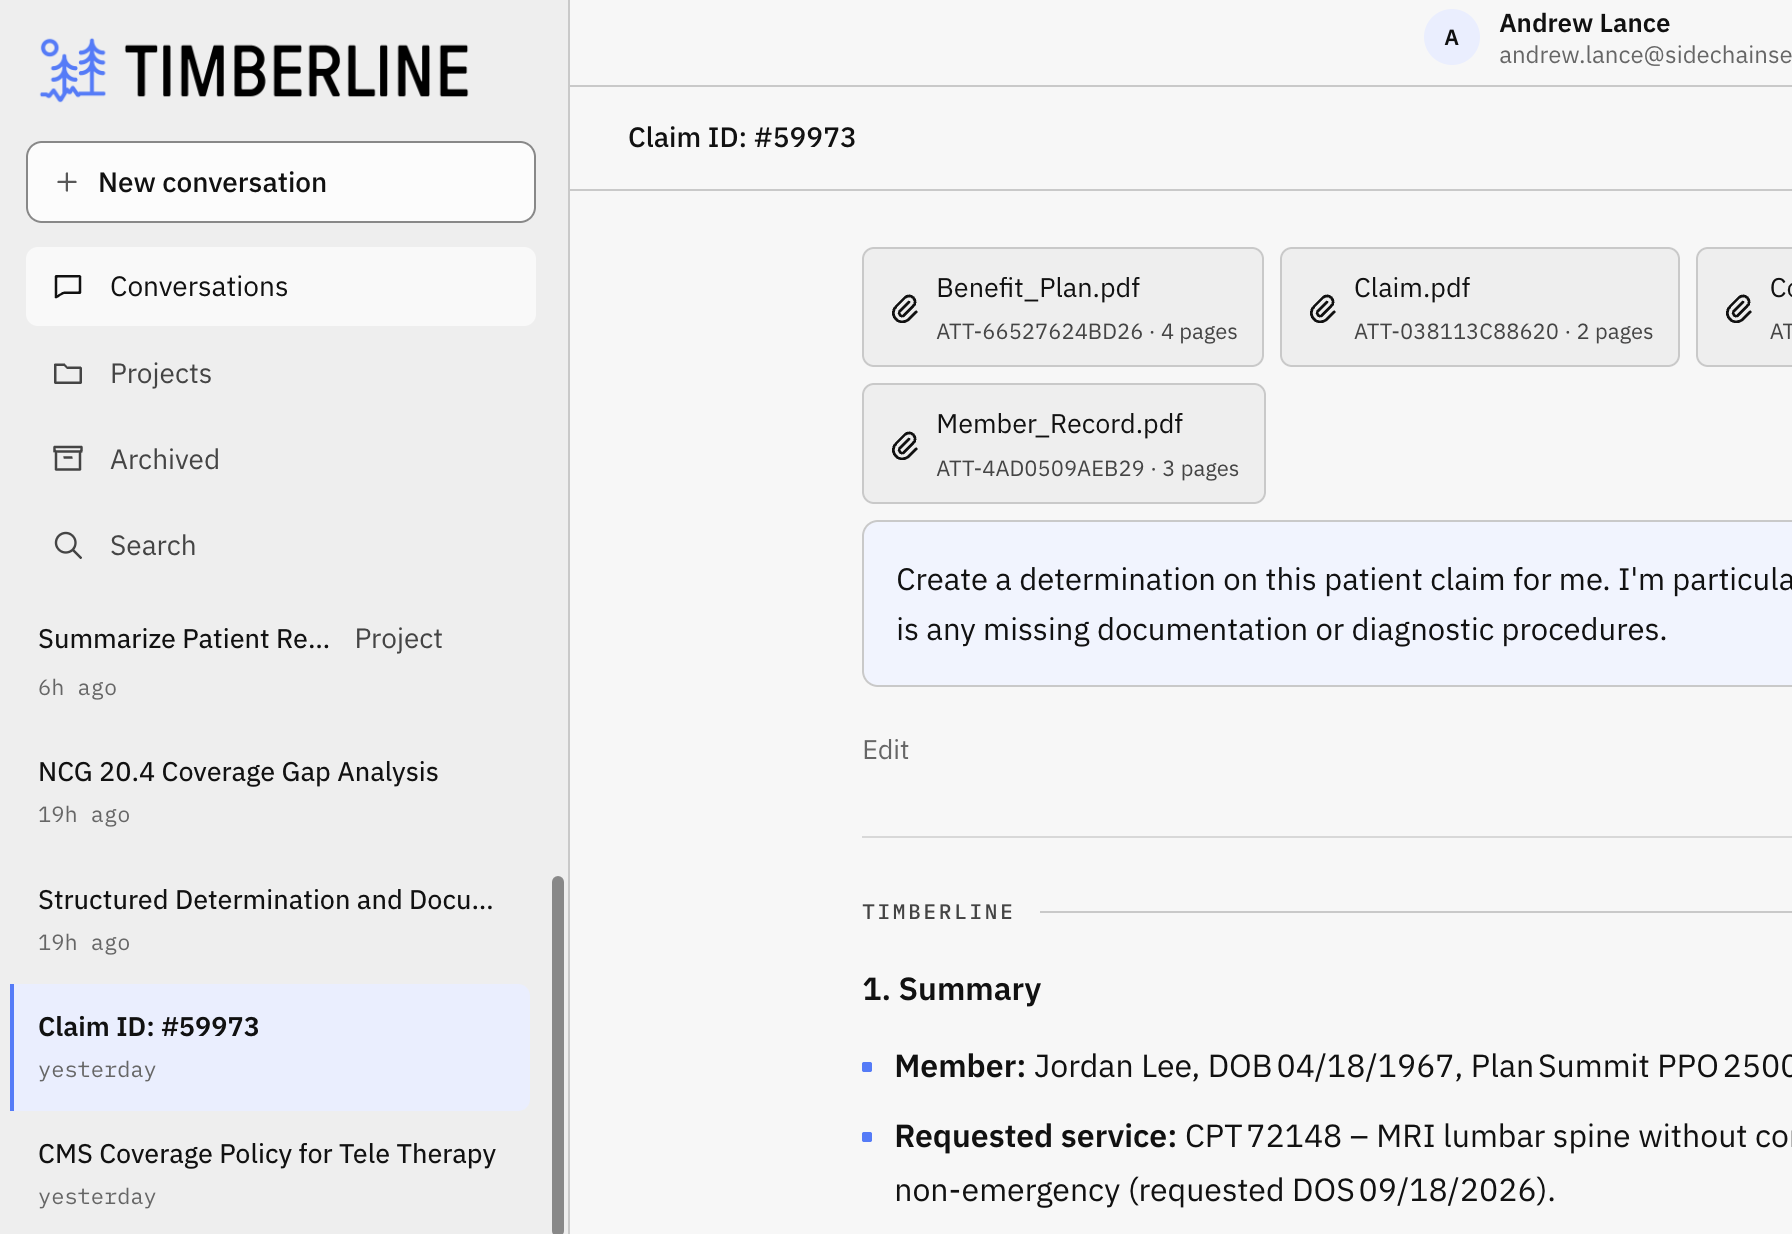Screen dimensions: 1792x1234
Task: Click the Project tag beside Summarize Patient
Action: pos(398,639)
